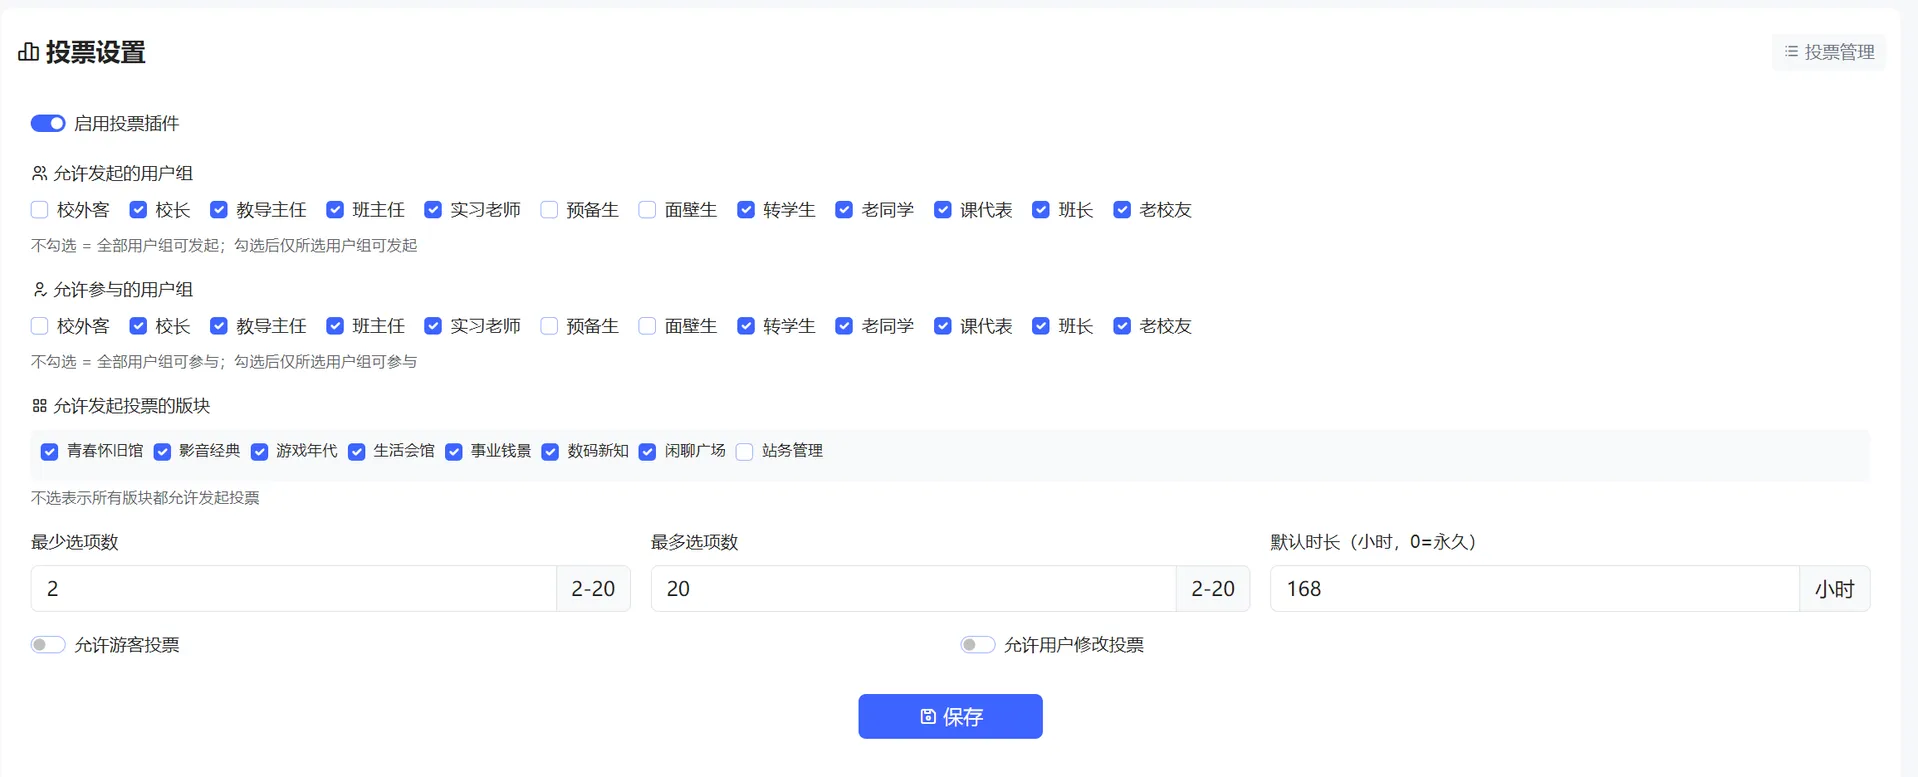Uncheck 老同学 under 允许发起的用户组
The width and height of the screenshot is (1918, 777).
click(844, 210)
